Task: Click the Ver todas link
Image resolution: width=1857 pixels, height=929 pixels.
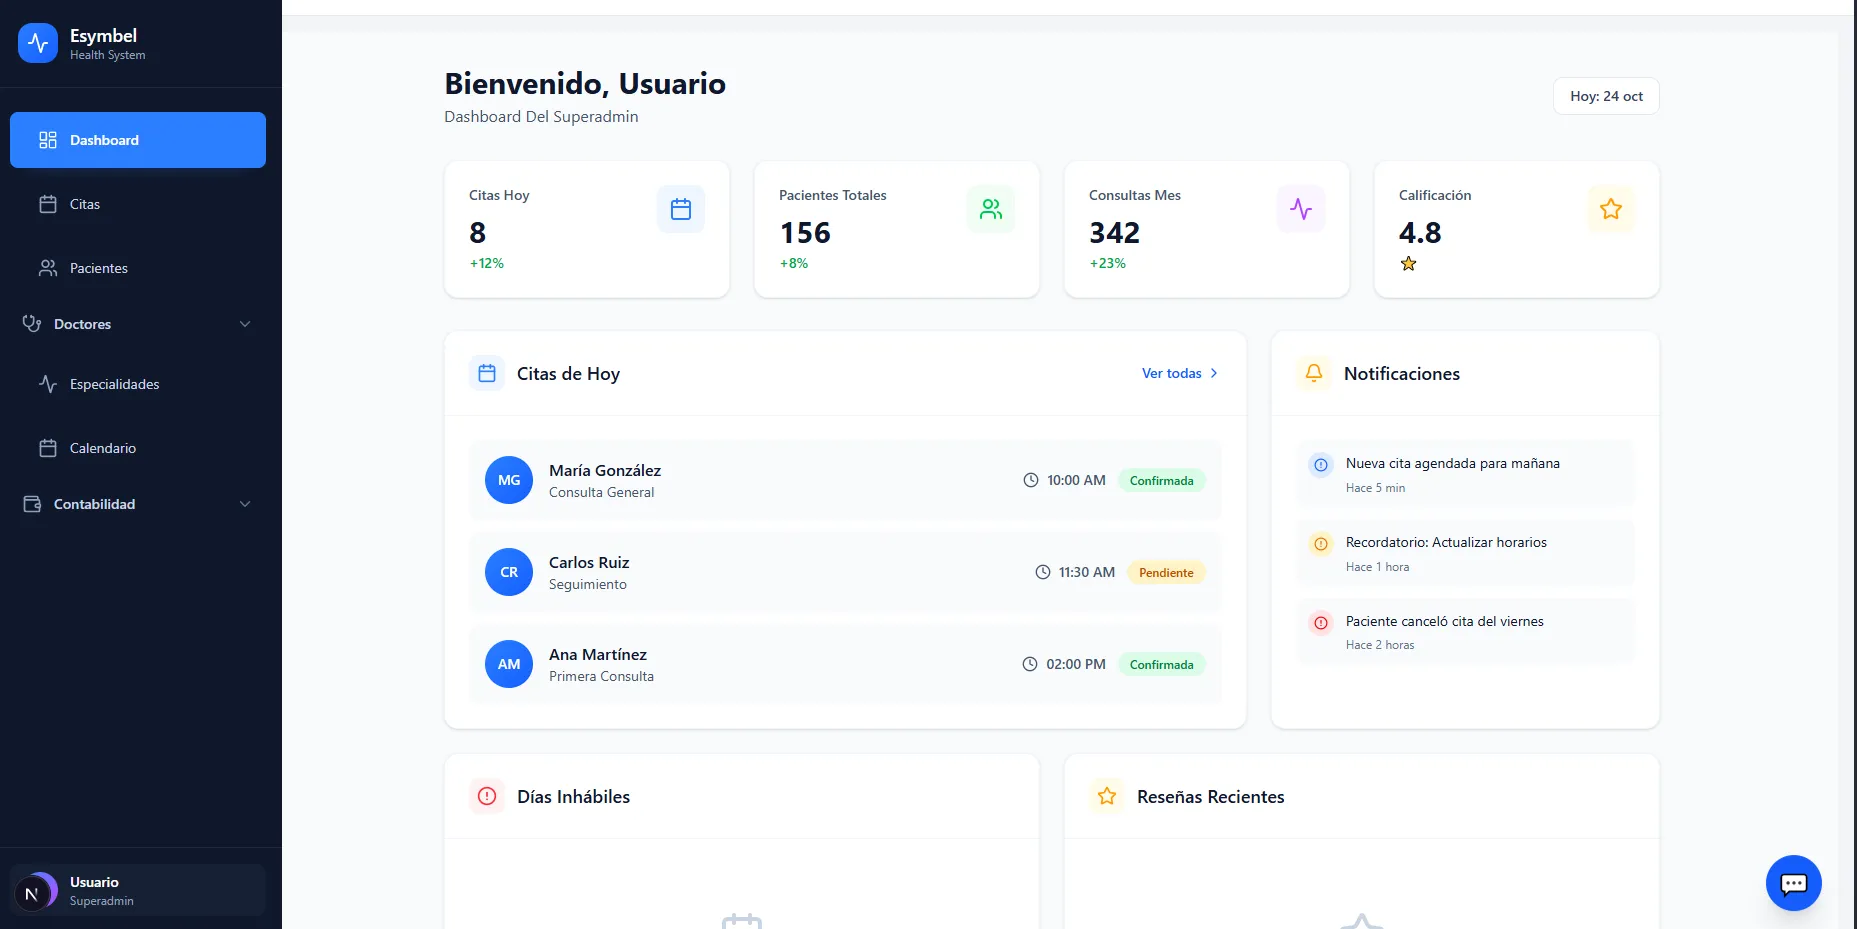Action: pyautogui.click(x=1179, y=373)
